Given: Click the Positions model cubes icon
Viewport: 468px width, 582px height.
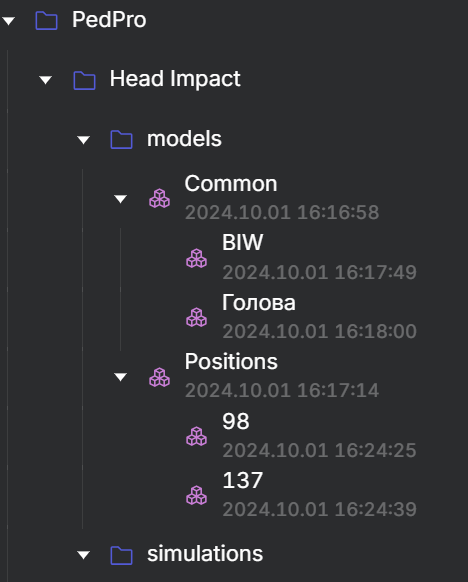Looking at the screenshot, I should tap(160, 377).
